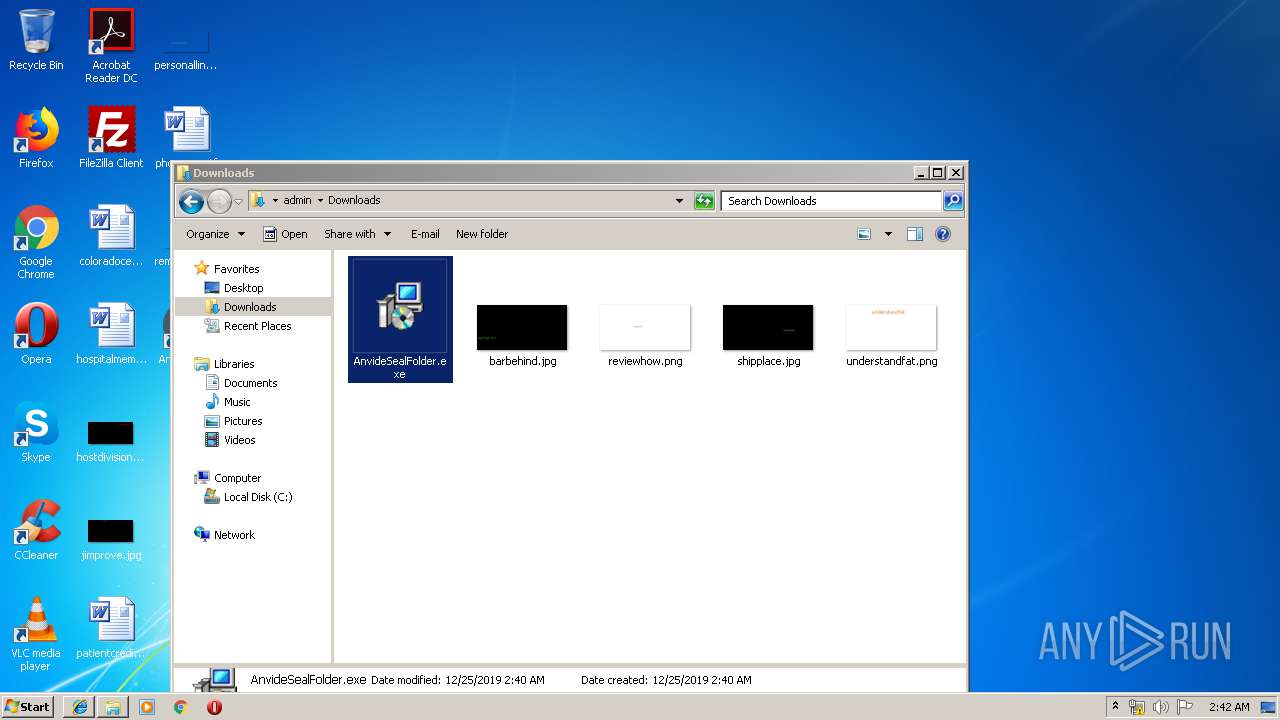Refresh the Downloads folder view
The image size is (1280, 720).
click(704, 201)
